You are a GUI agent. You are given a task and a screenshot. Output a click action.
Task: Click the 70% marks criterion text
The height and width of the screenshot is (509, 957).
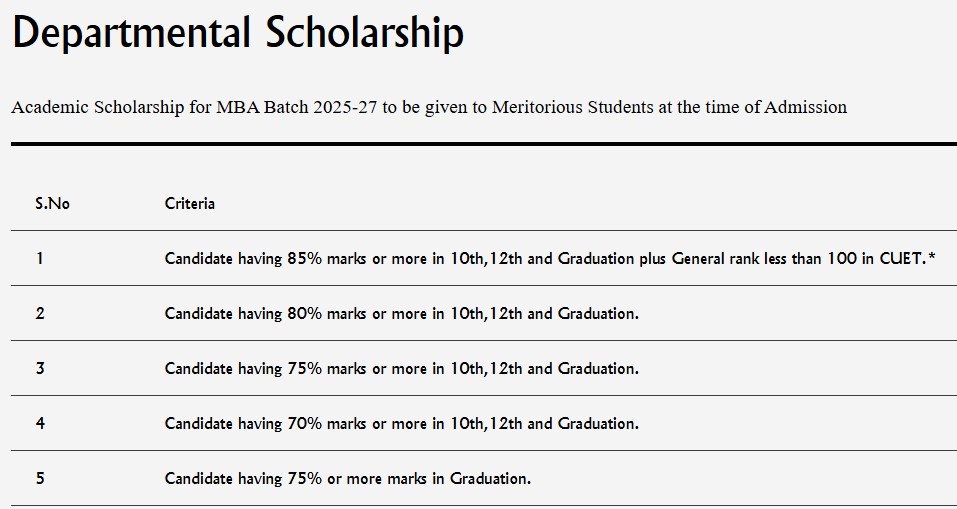[x=401, y=423]
